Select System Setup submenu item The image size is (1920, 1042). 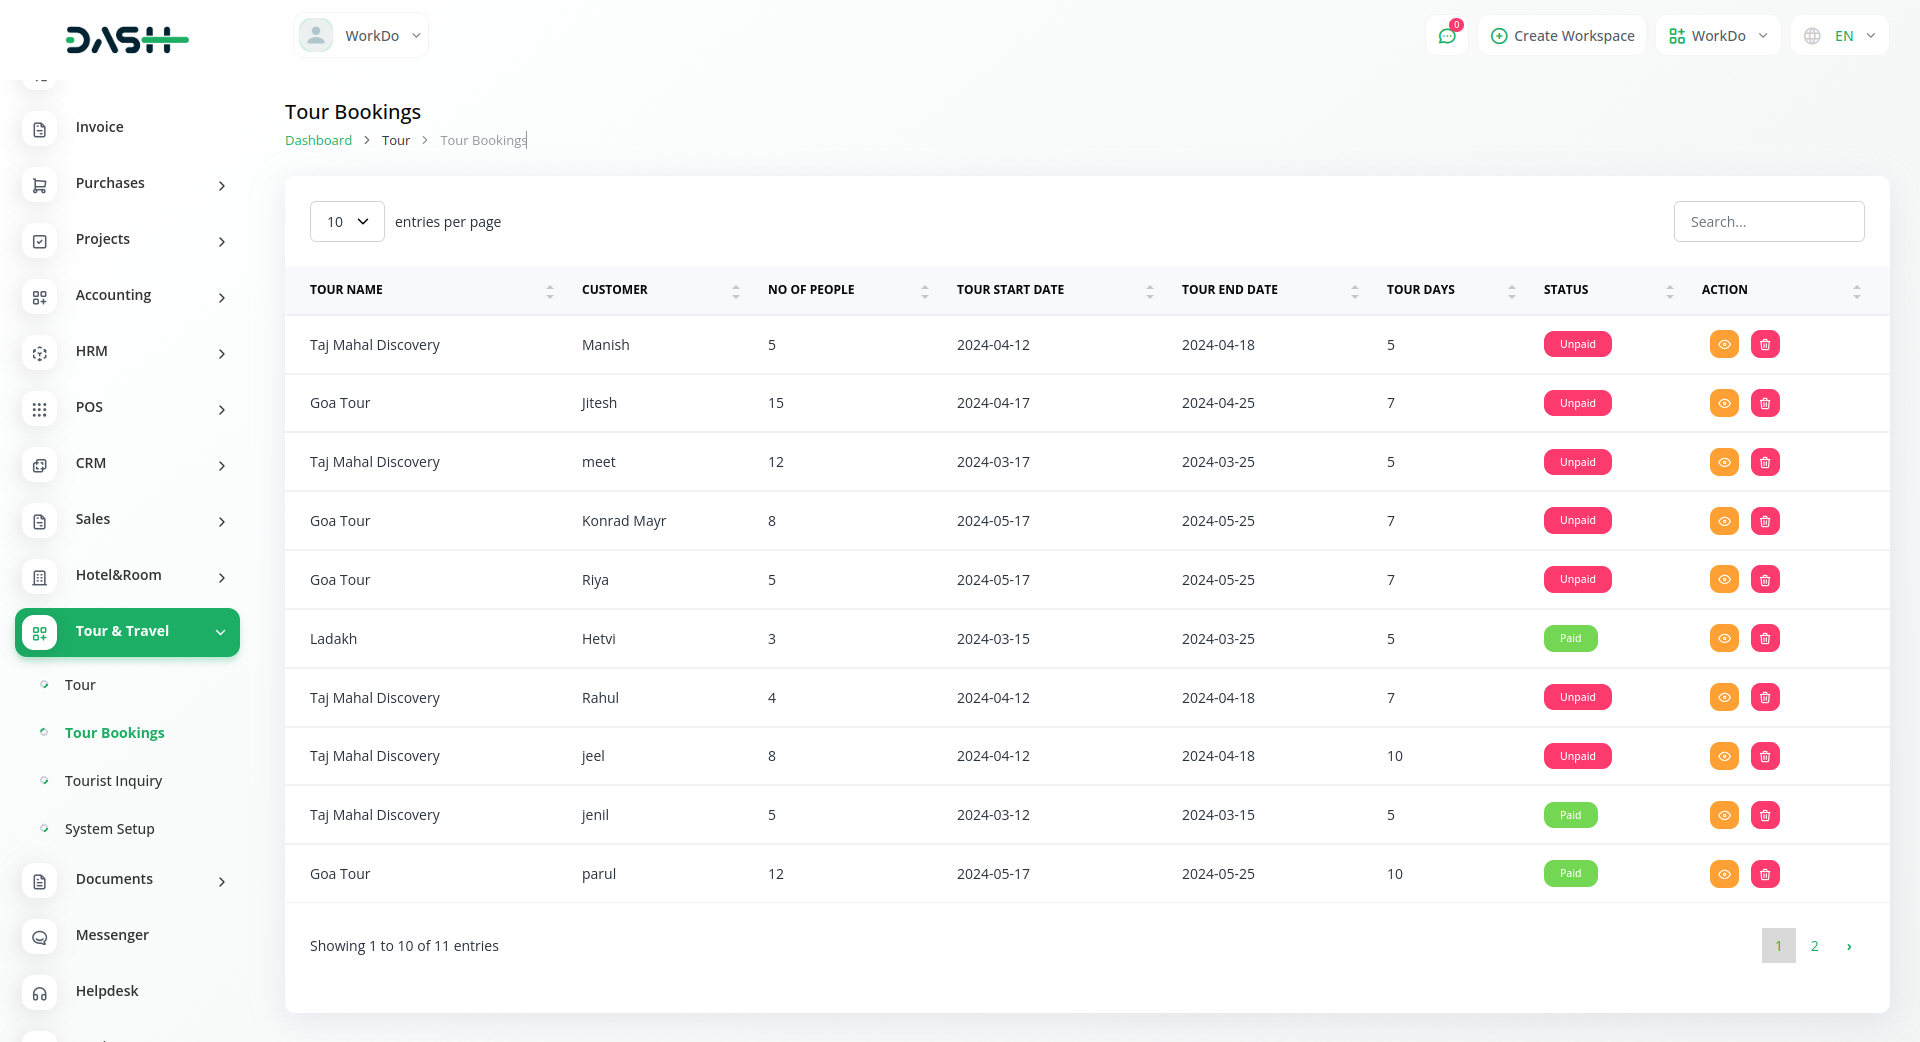(109, 829)
